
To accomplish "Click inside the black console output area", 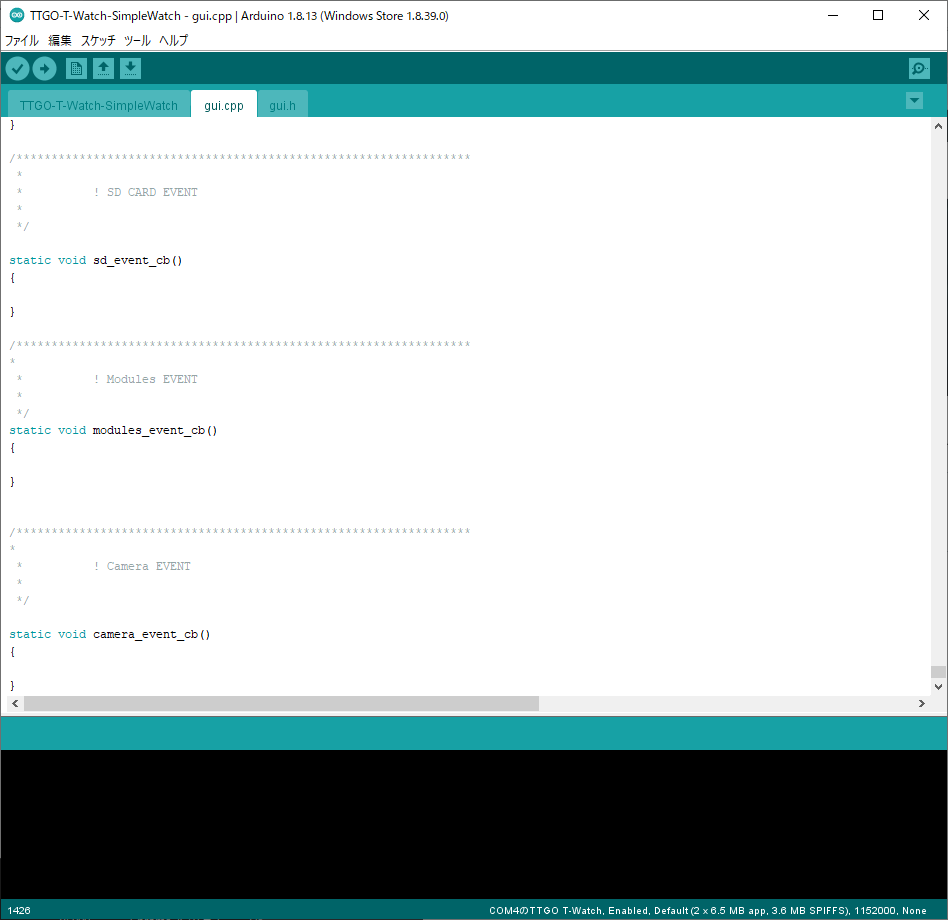I will tap(474, 824).
